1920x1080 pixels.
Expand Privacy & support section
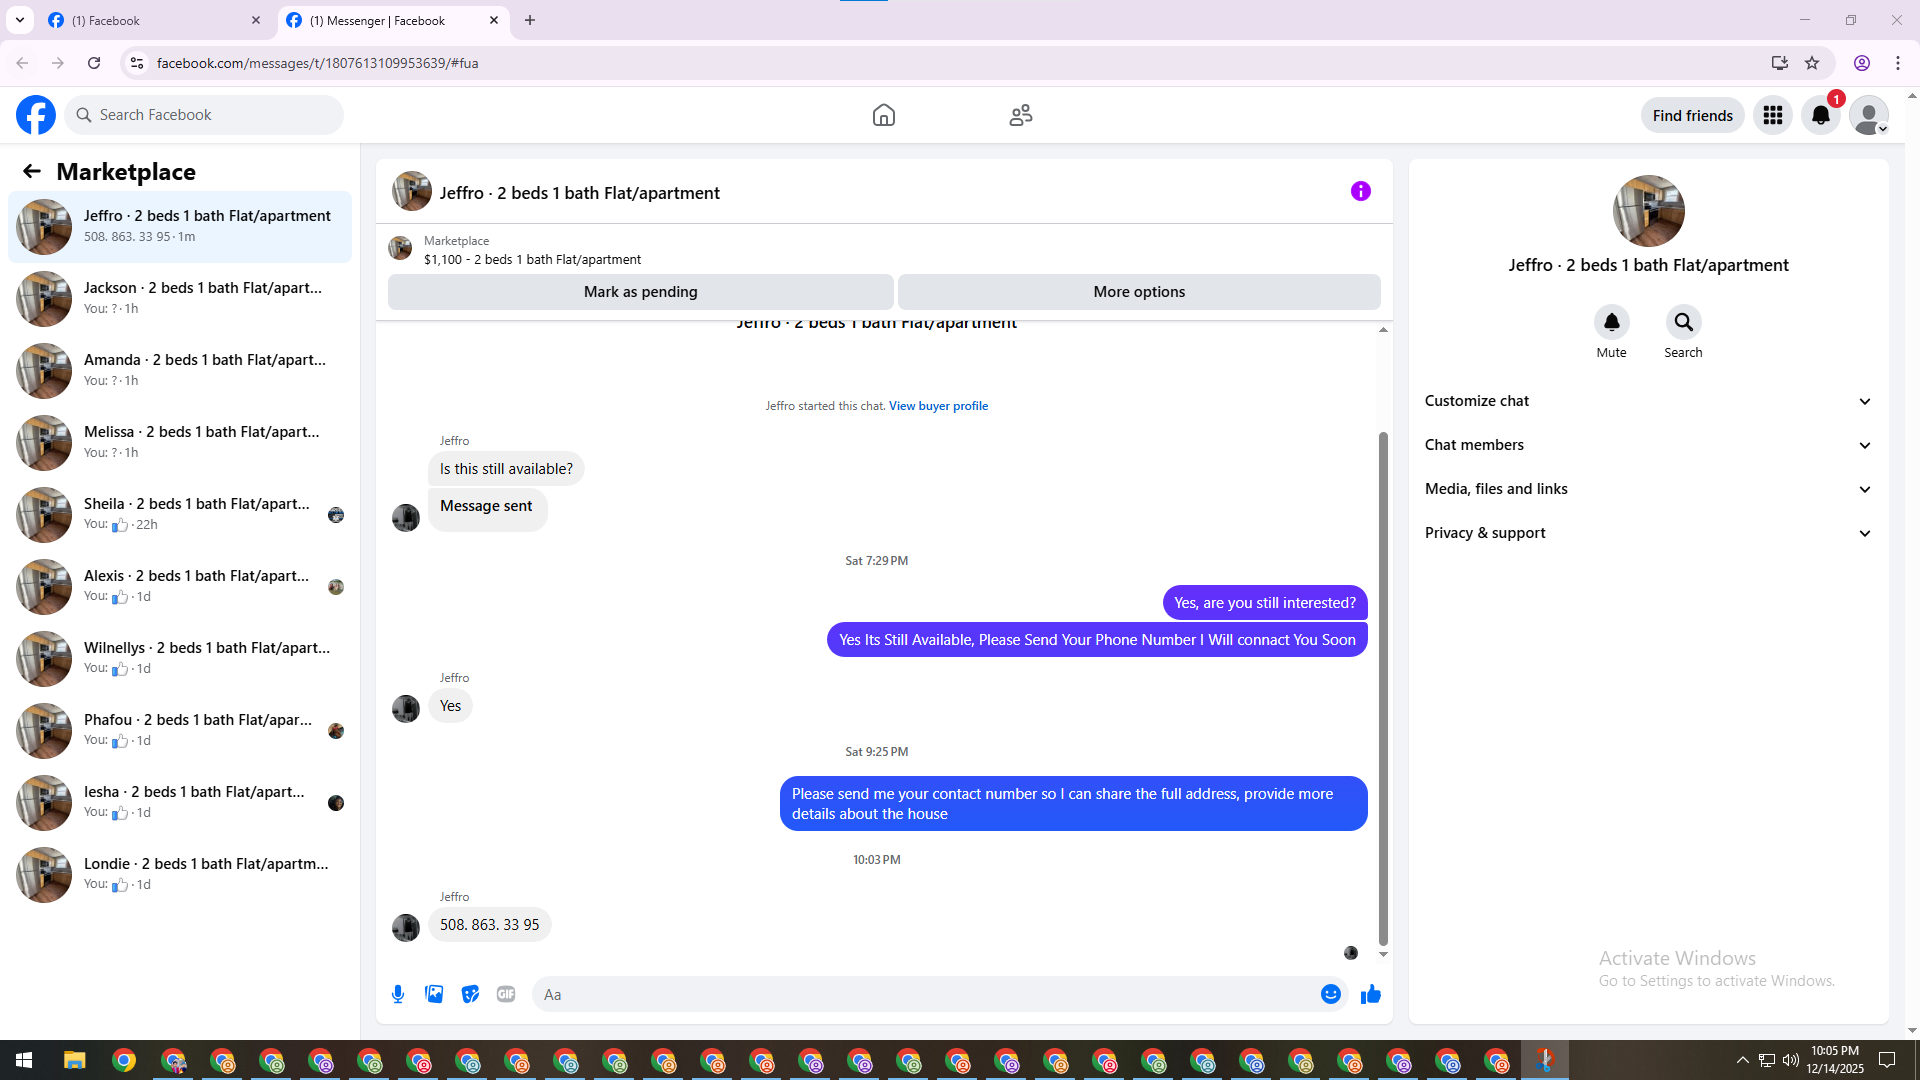coord(1648,533)
